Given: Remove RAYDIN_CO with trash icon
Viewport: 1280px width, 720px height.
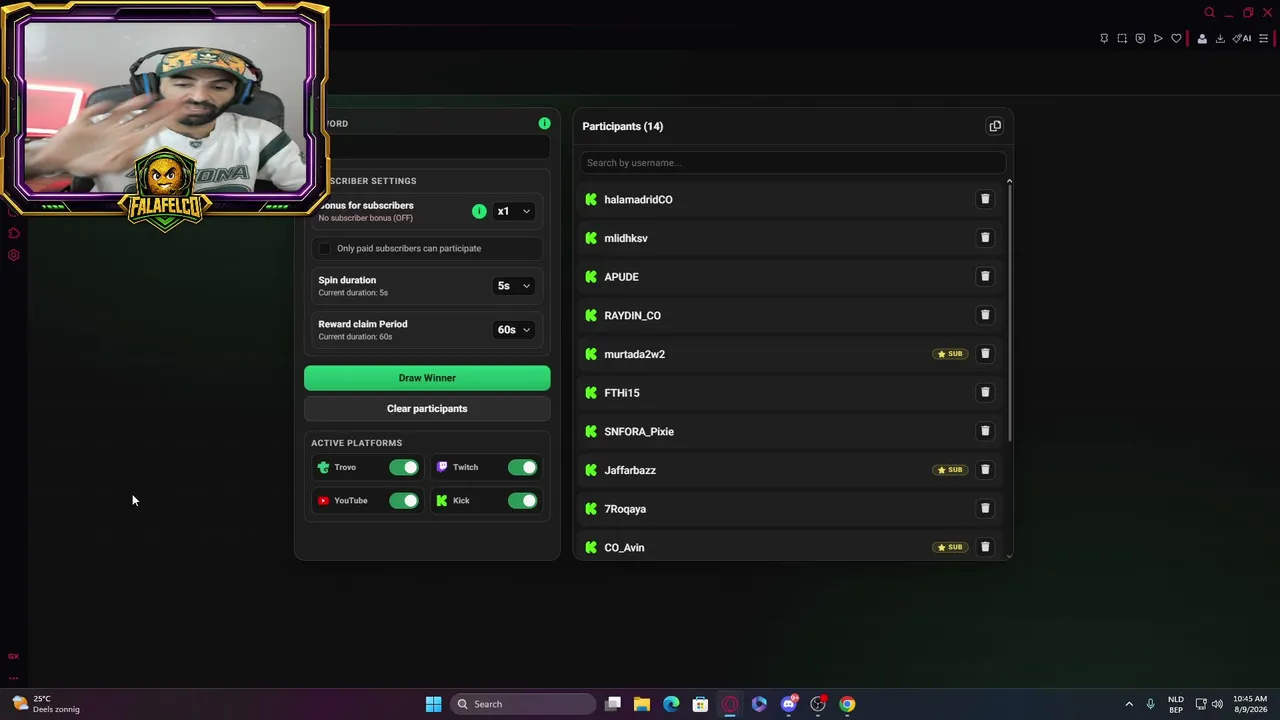Looking at the screenshot, I should pos(985,315).
